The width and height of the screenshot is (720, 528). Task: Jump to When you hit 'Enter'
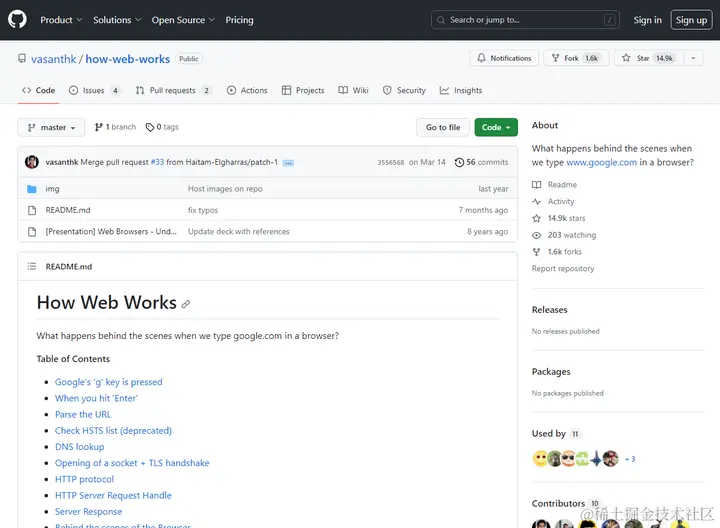pos(96,398)
